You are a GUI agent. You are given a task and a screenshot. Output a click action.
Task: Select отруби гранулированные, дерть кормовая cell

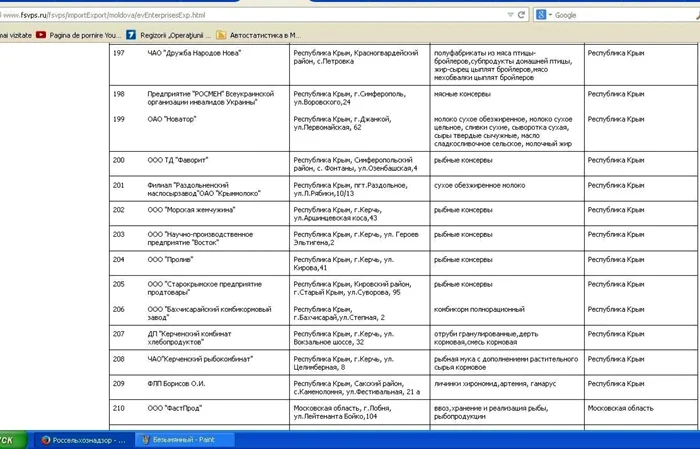tap(486, 338)
